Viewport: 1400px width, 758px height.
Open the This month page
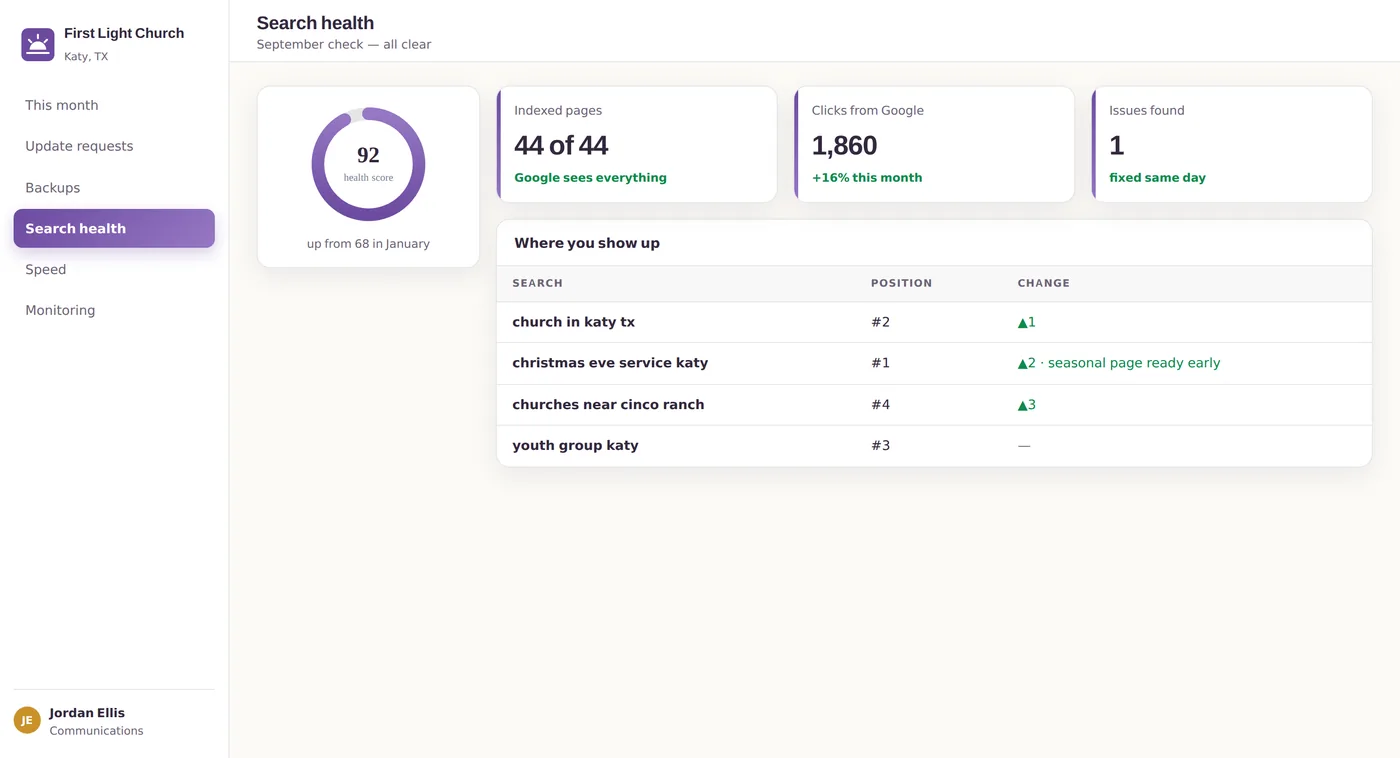coord(114,105)
